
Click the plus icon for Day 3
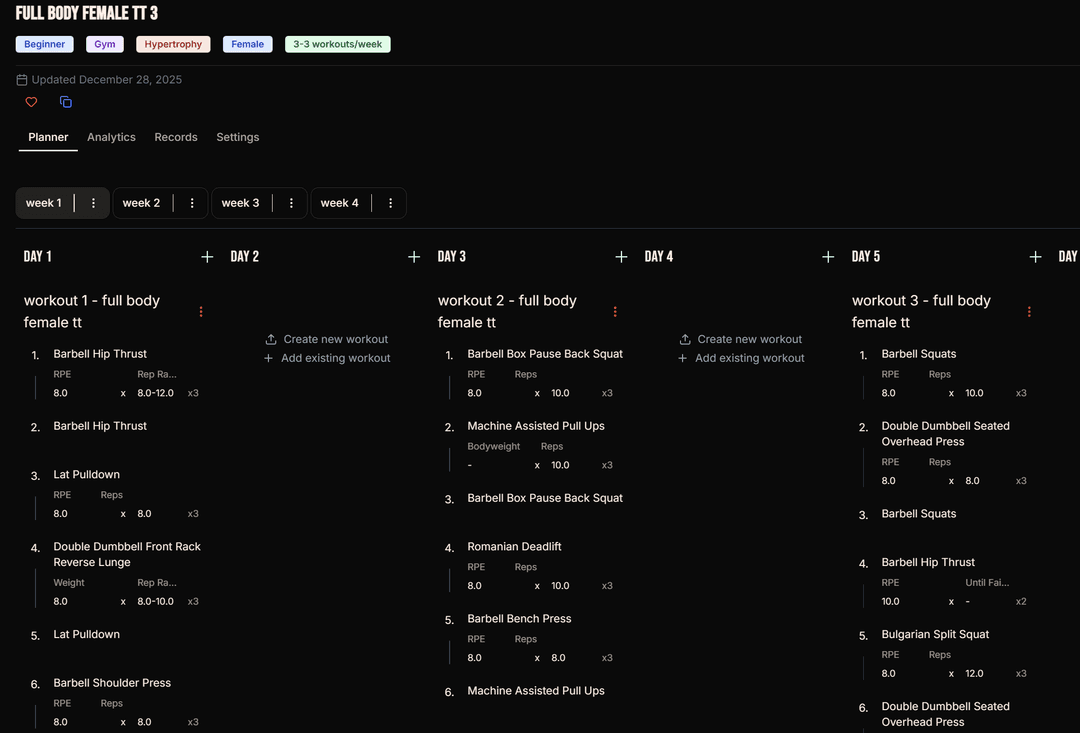621,257
